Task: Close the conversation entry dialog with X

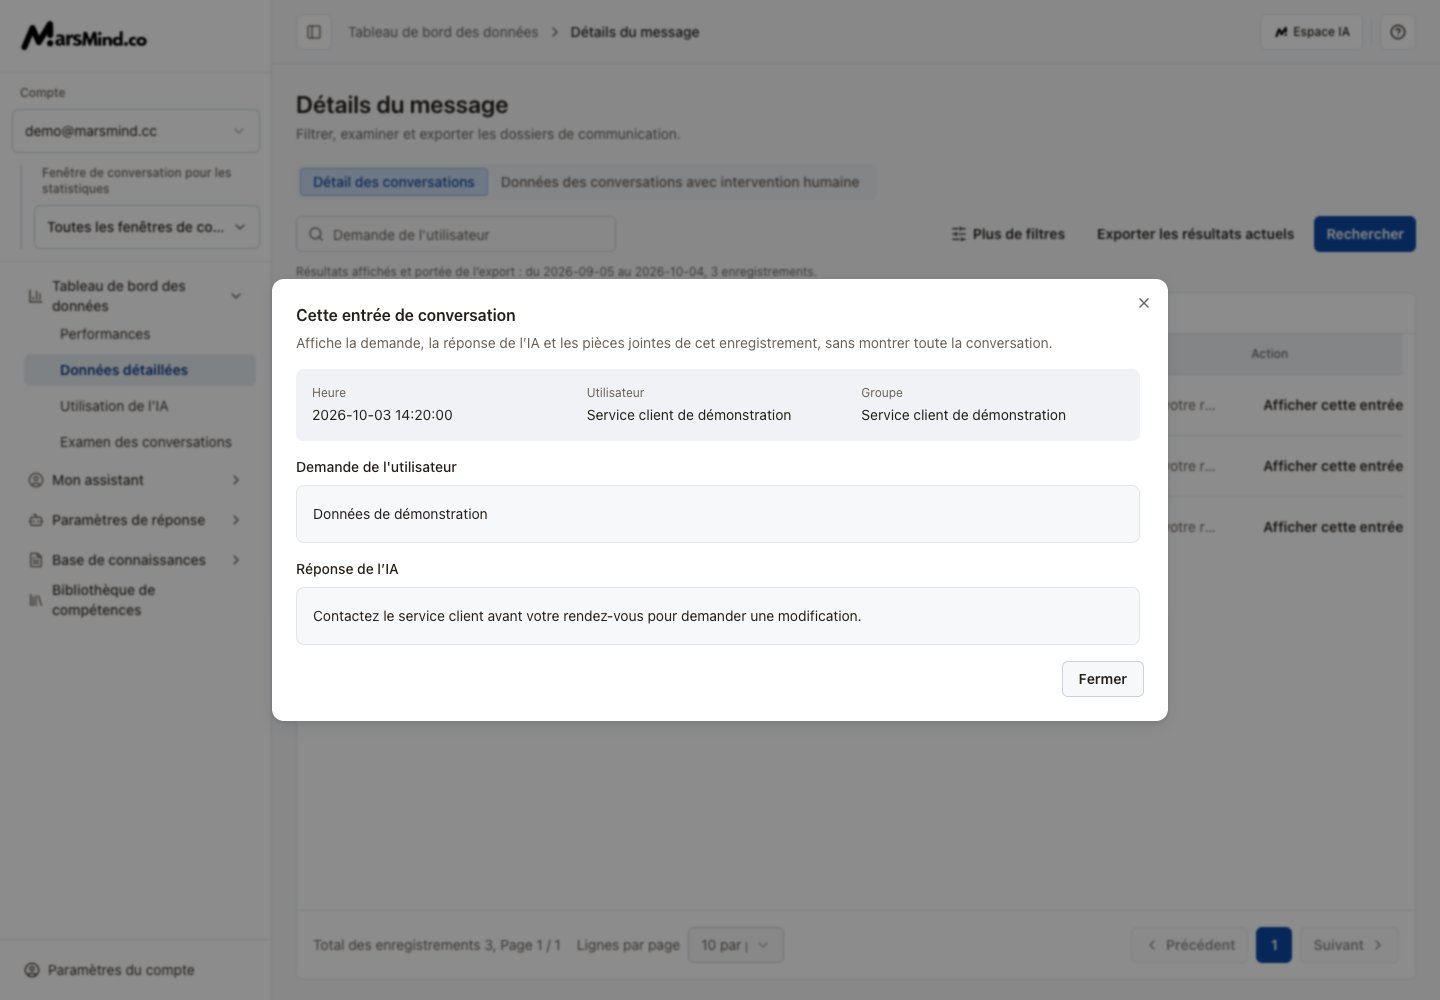Action: point(1144,303)
